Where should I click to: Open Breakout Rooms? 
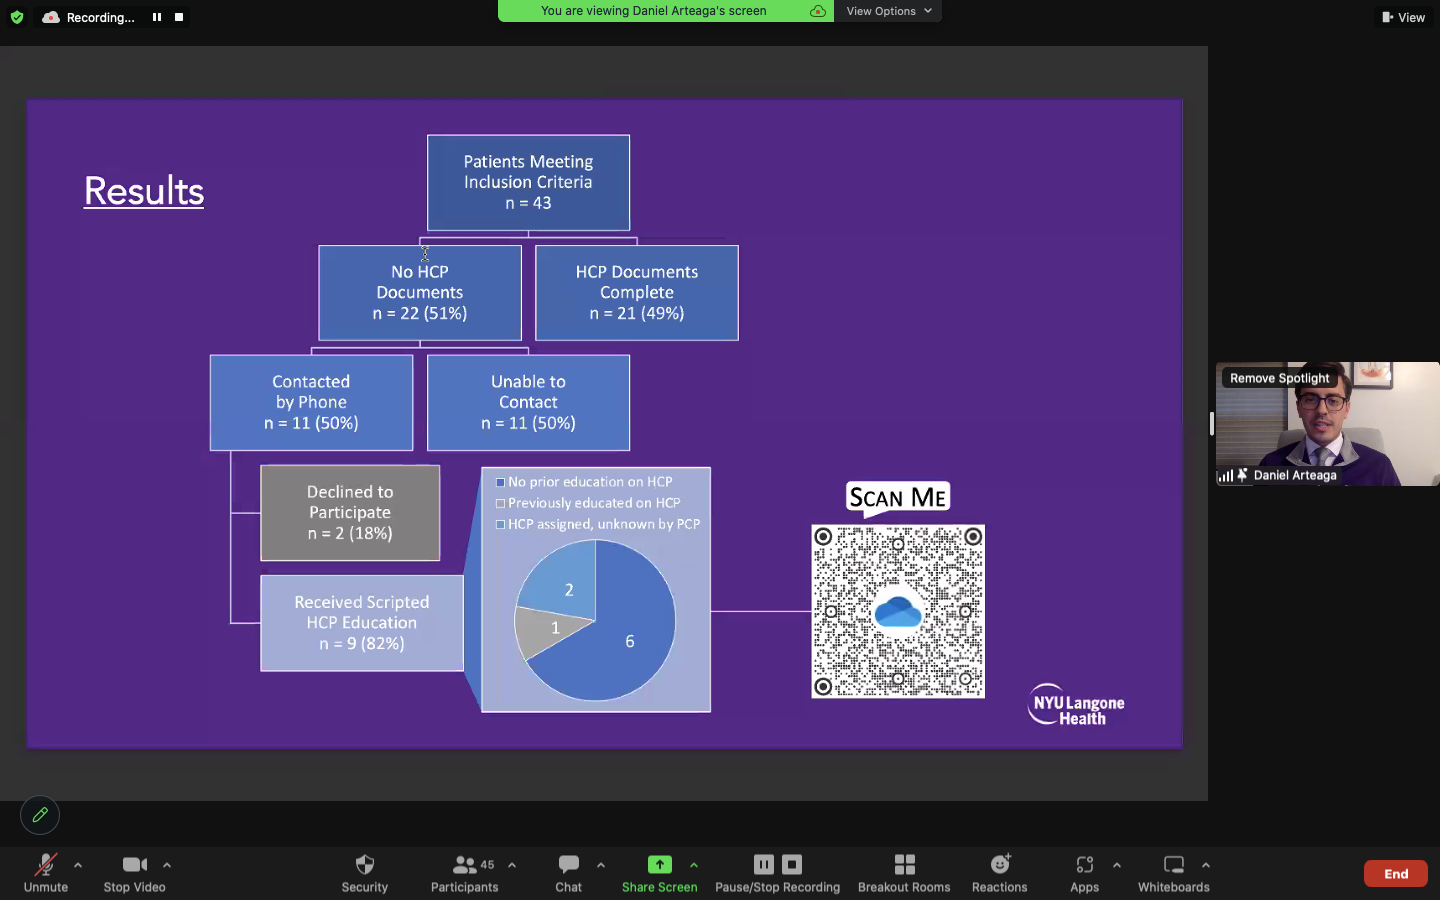click(x=904, y=873)
